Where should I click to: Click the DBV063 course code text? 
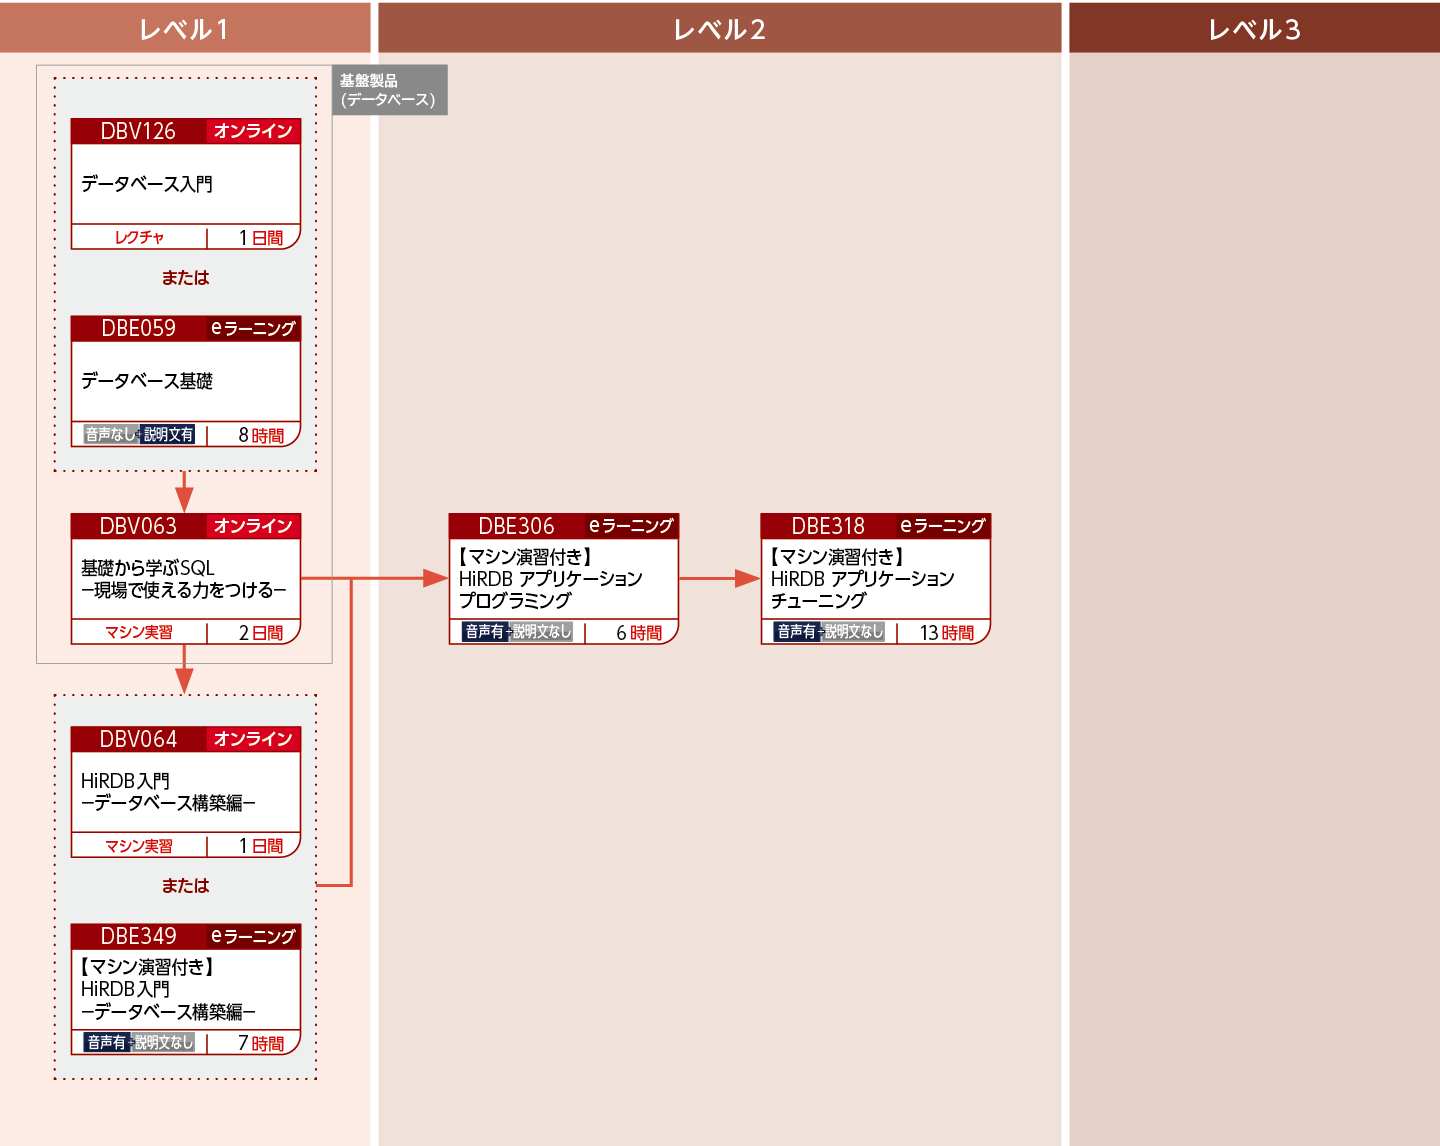click(x=138, y=526)
